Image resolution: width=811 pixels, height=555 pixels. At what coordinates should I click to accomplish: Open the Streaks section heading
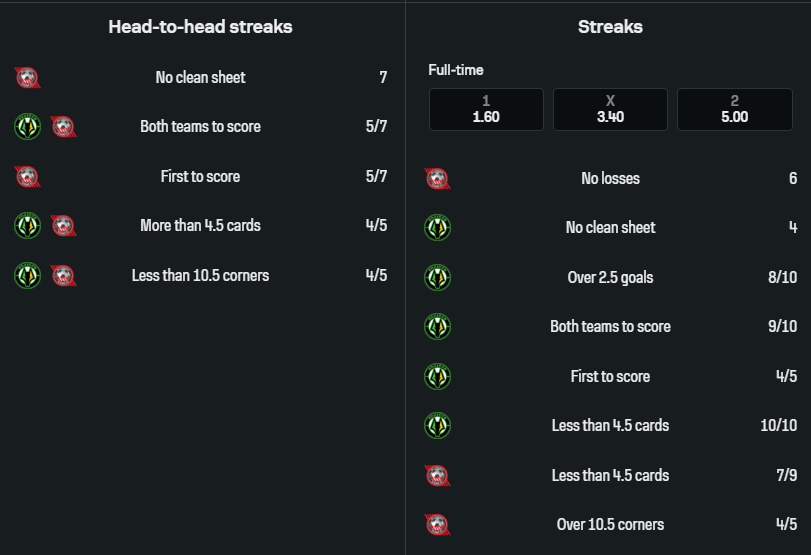(610, 27)
